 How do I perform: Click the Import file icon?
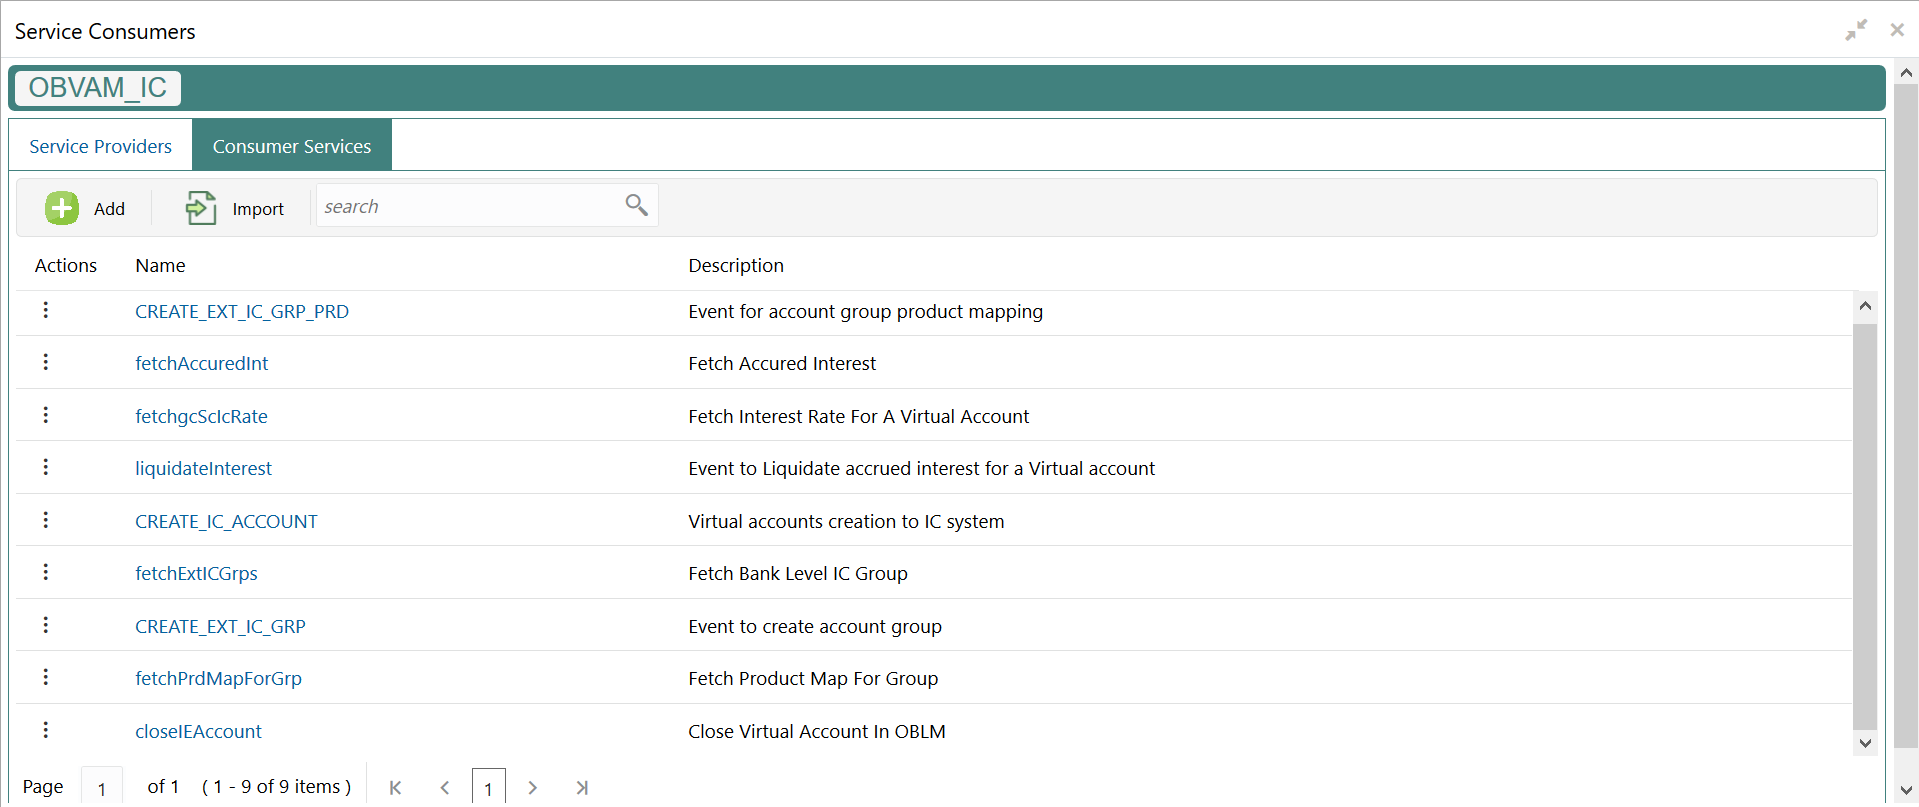(200, 208)
